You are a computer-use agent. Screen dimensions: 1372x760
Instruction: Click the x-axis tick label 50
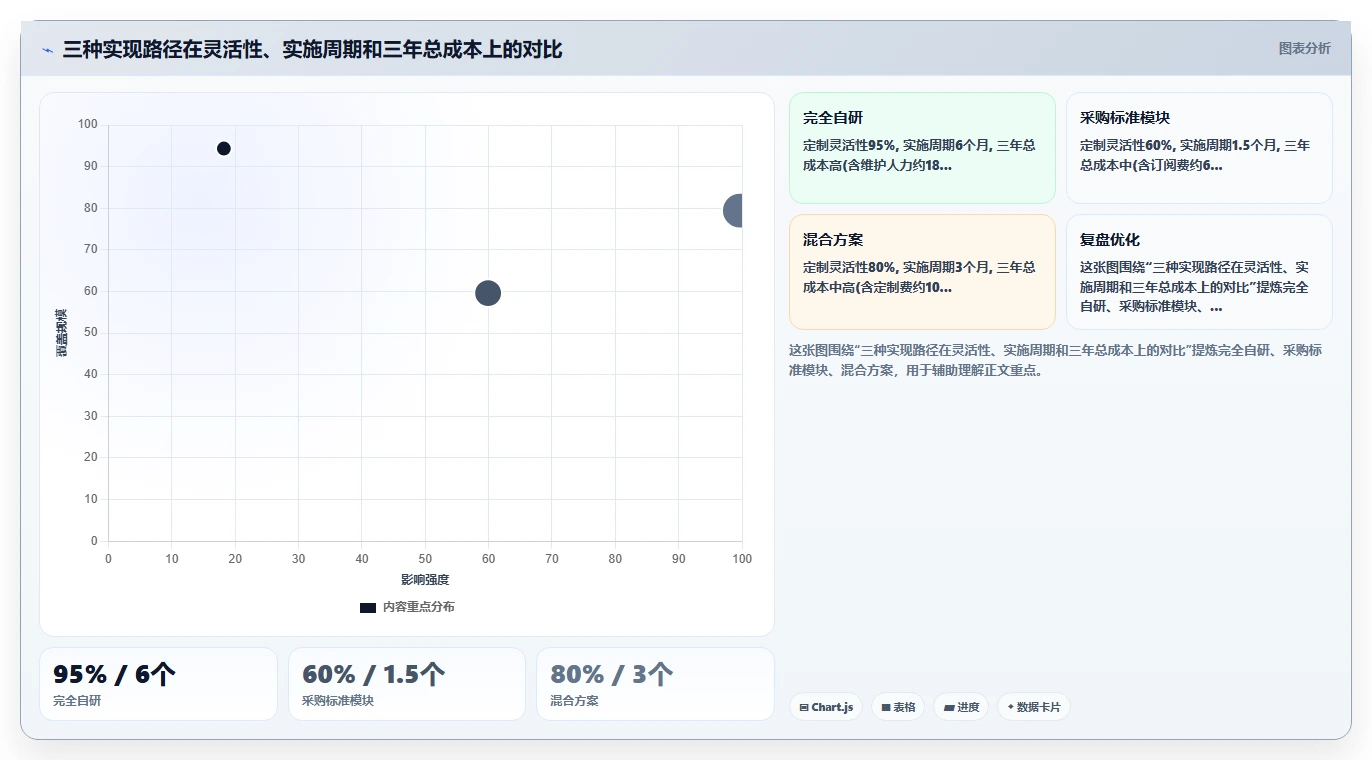pos(425,559)
